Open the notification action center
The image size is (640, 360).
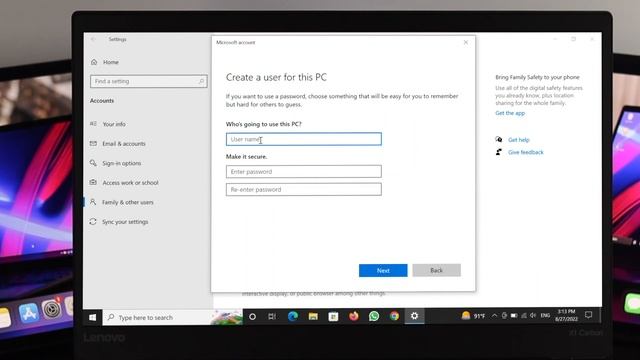pyautogui.click(x=588, y=315)
